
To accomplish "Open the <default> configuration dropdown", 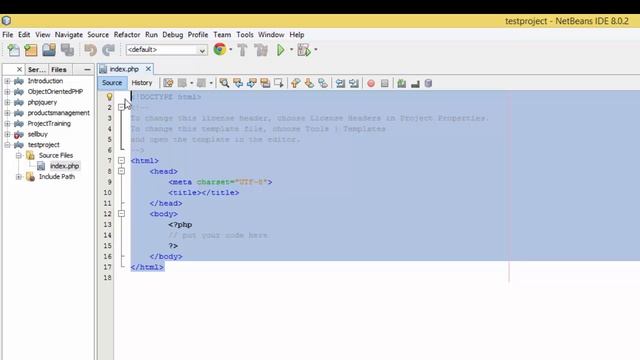I will pos(167,50).
